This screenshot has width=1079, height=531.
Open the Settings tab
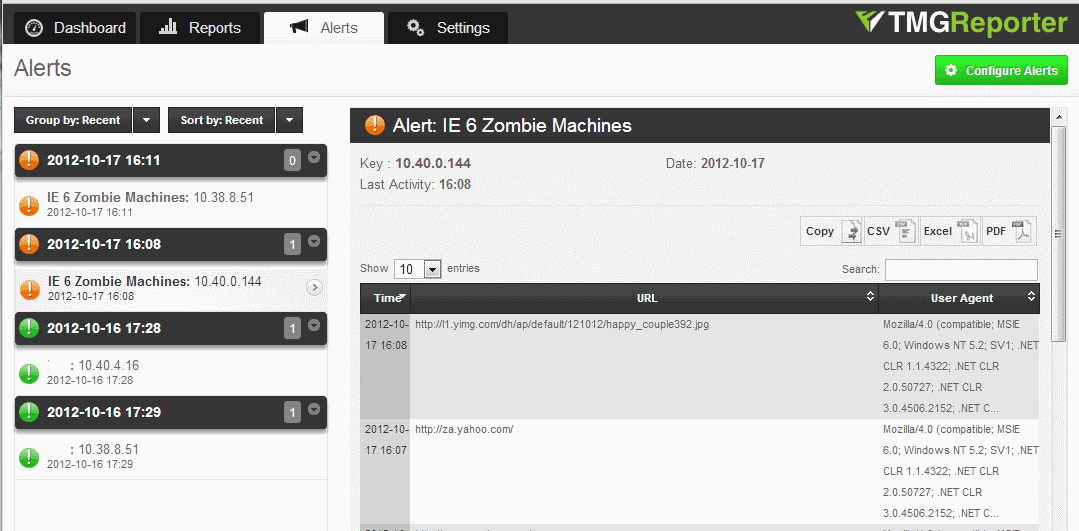[448, 28]
